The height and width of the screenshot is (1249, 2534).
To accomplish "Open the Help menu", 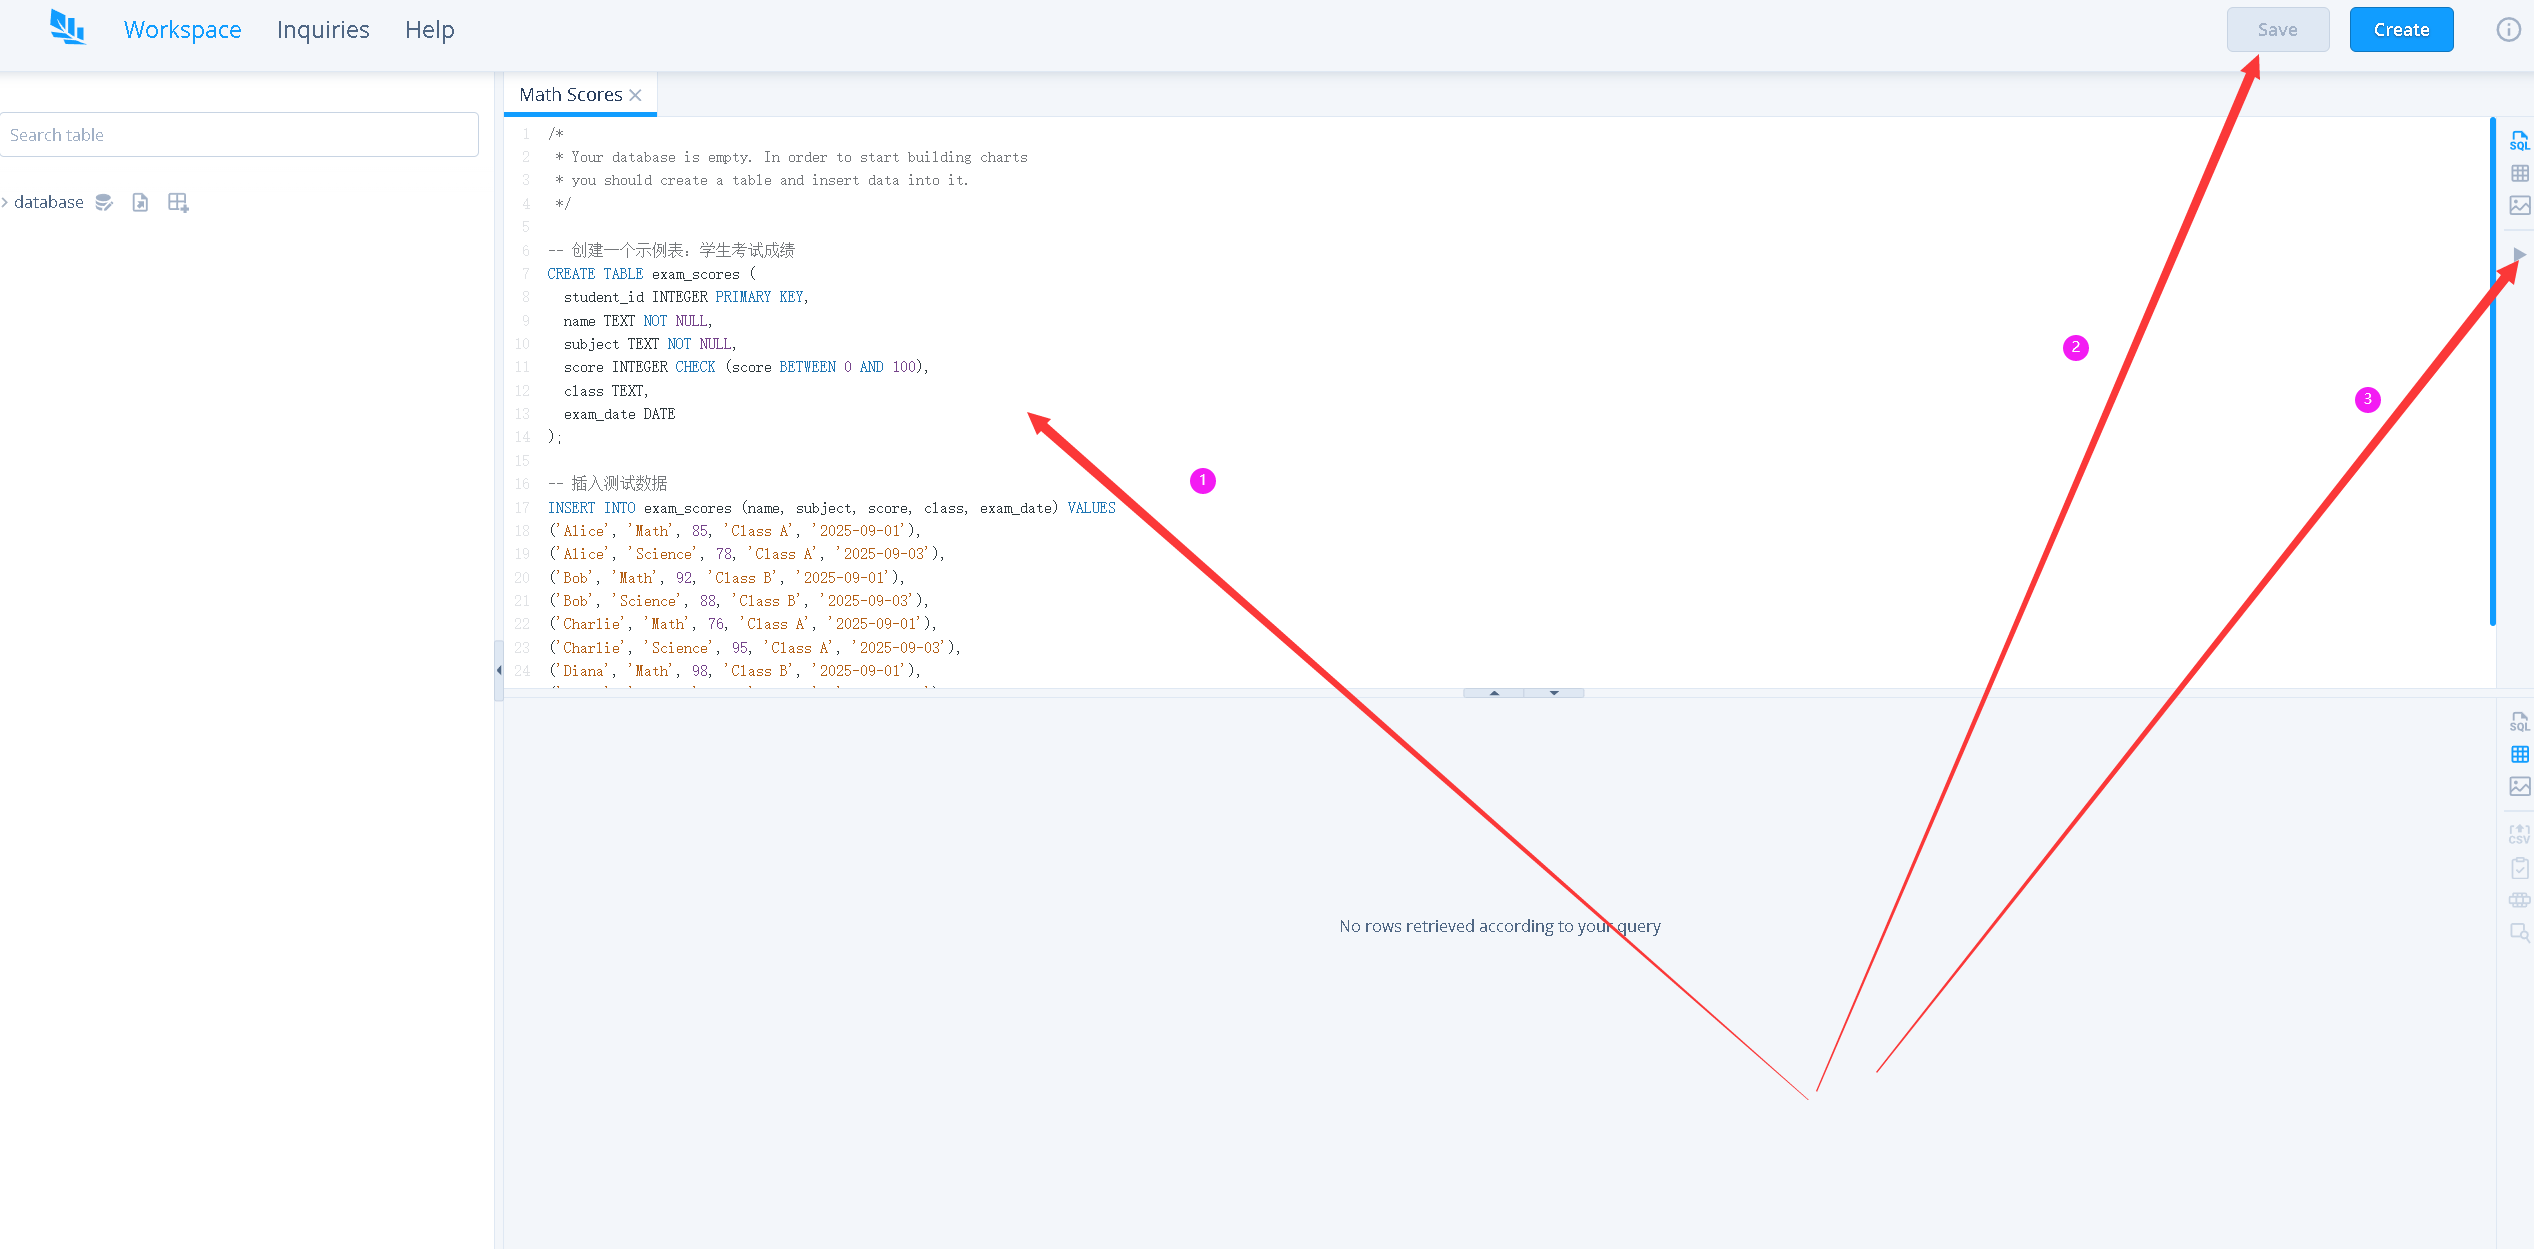I will (429, 30).
